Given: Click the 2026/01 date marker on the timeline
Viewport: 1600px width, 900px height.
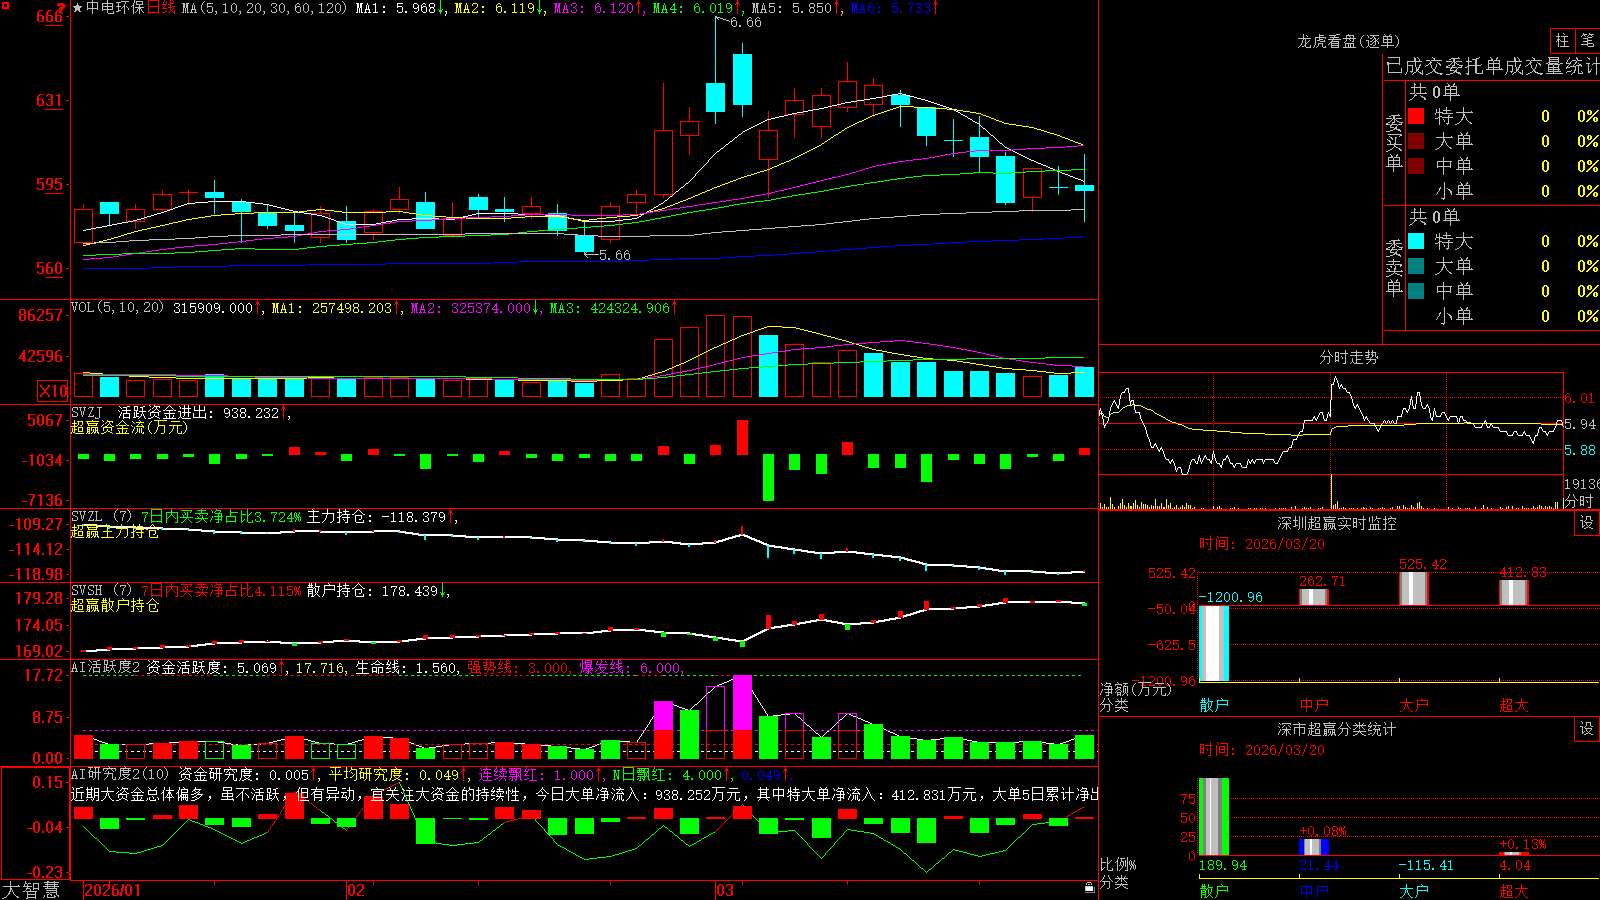Looking at the screenshot, I should pos(113,890).
